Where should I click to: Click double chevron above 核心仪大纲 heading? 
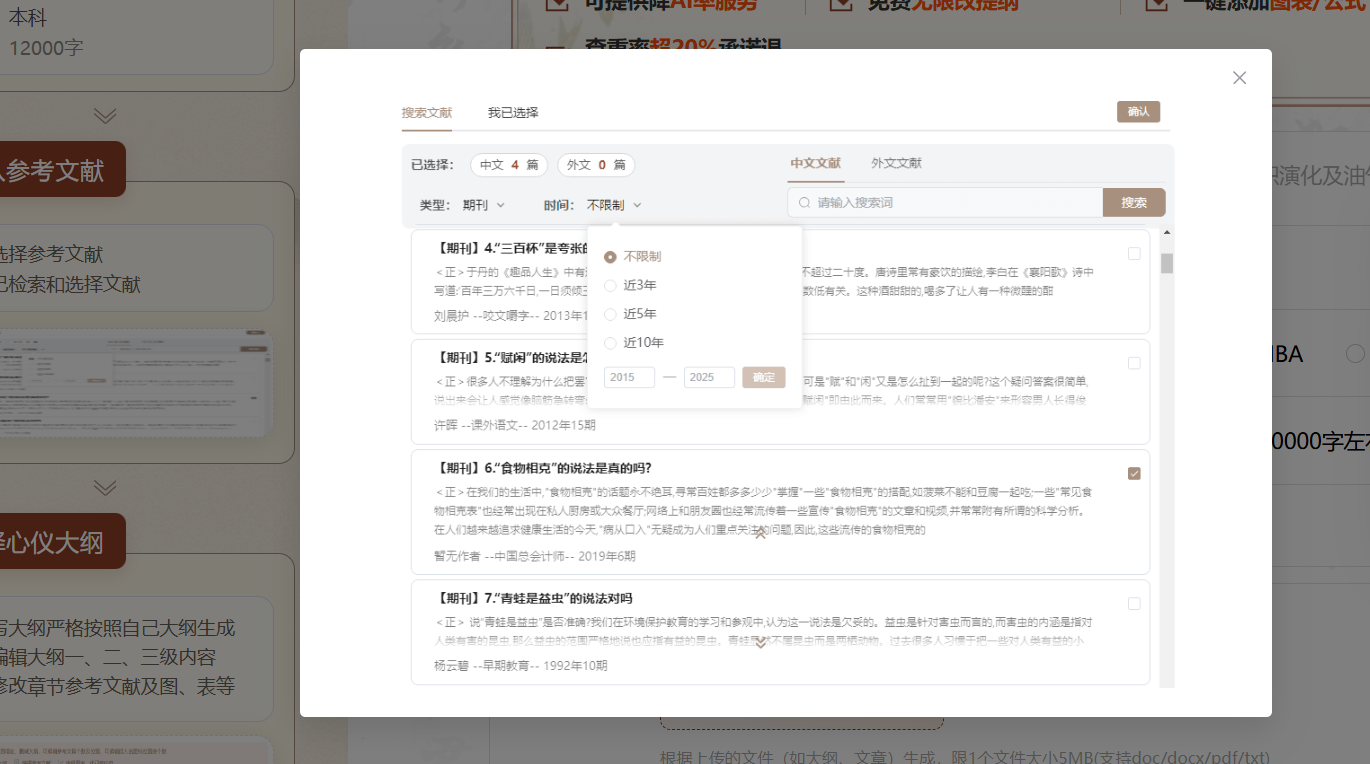(x=105, y=488)
